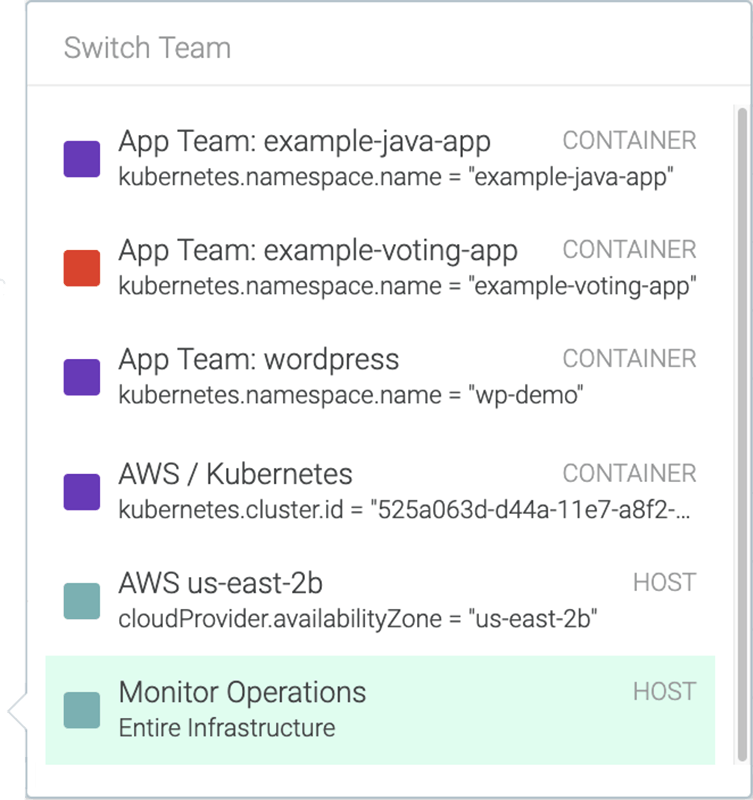The image size is (753, 800).
Task: Click kubernetes.namespace.name = "example-java-app" scope text
Action: [396, 178]
